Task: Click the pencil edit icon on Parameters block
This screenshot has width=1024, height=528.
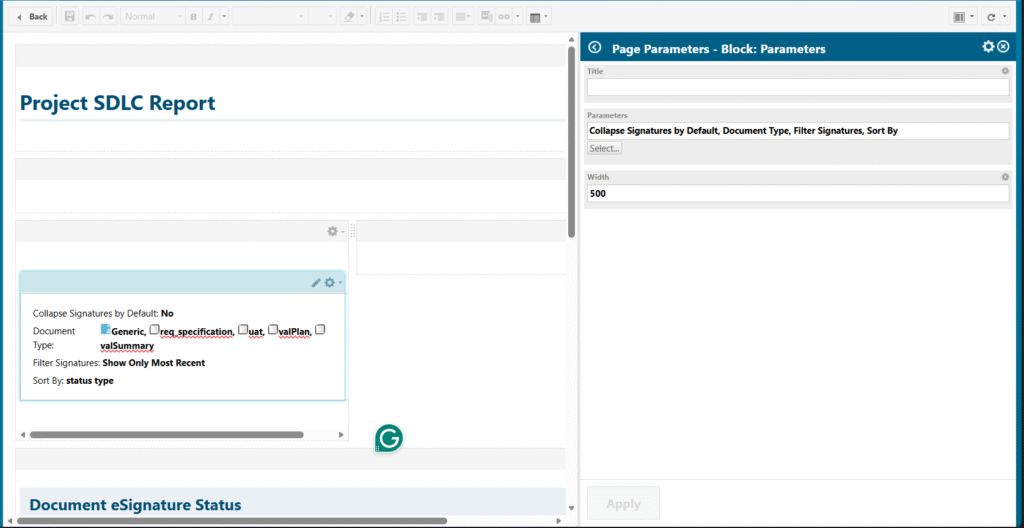Action: click(317, 283)
